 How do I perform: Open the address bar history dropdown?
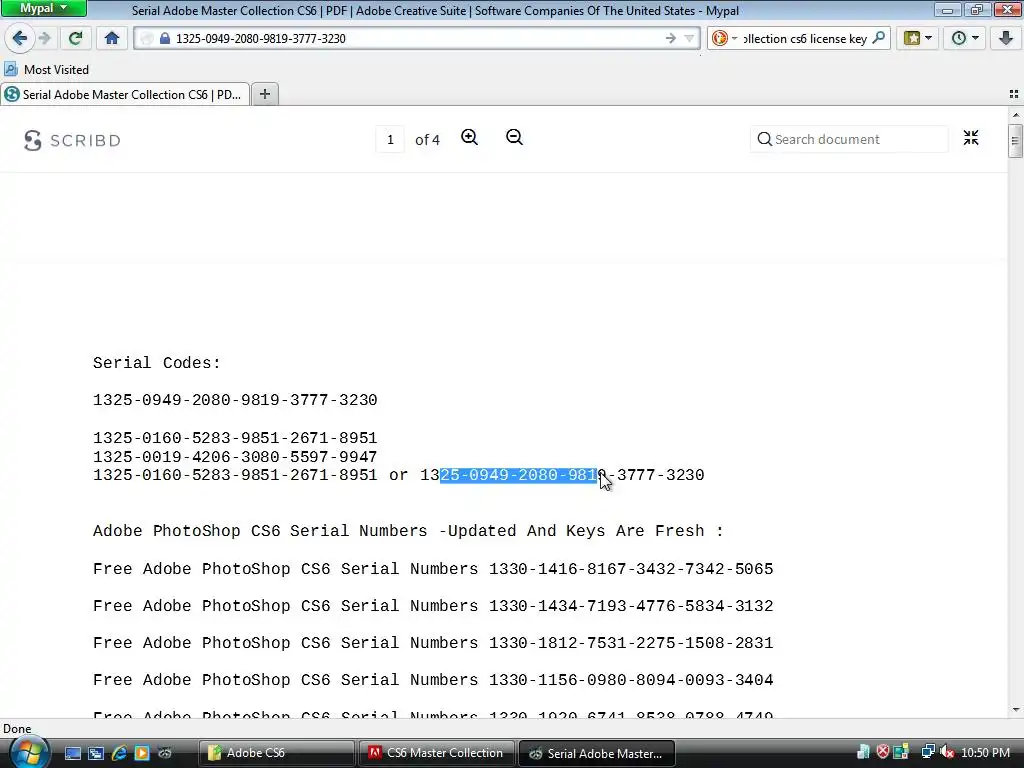[689, 39]
